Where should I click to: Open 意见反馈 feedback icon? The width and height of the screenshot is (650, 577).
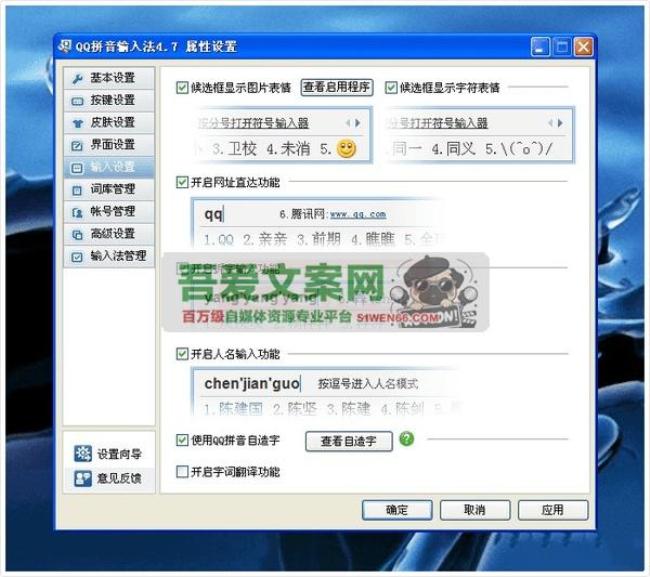(83, 478)
